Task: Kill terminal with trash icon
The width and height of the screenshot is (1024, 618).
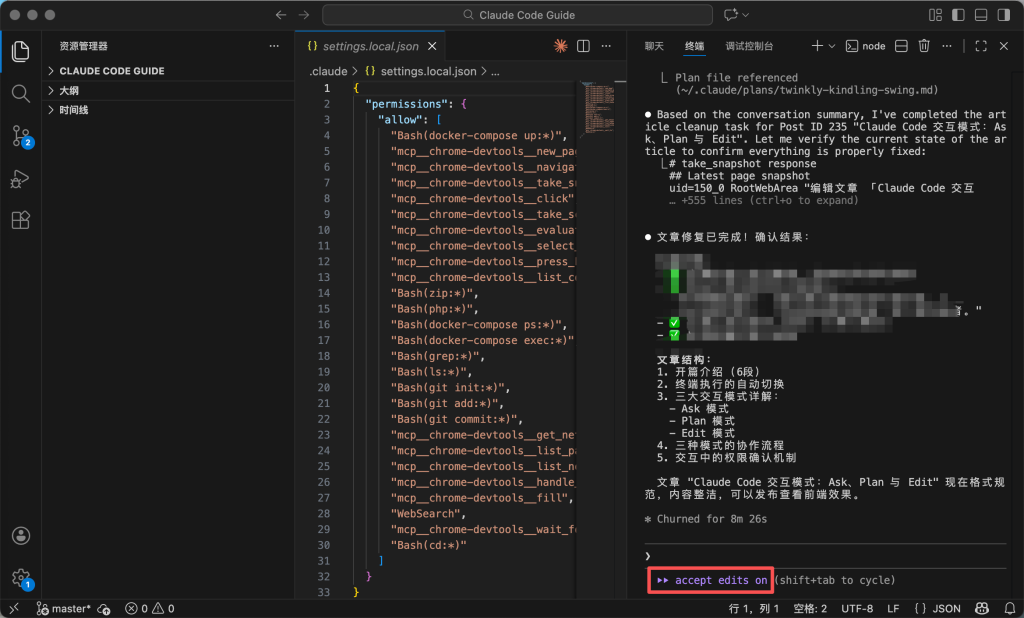Action: pyautogui.click(x=924, y=46)
